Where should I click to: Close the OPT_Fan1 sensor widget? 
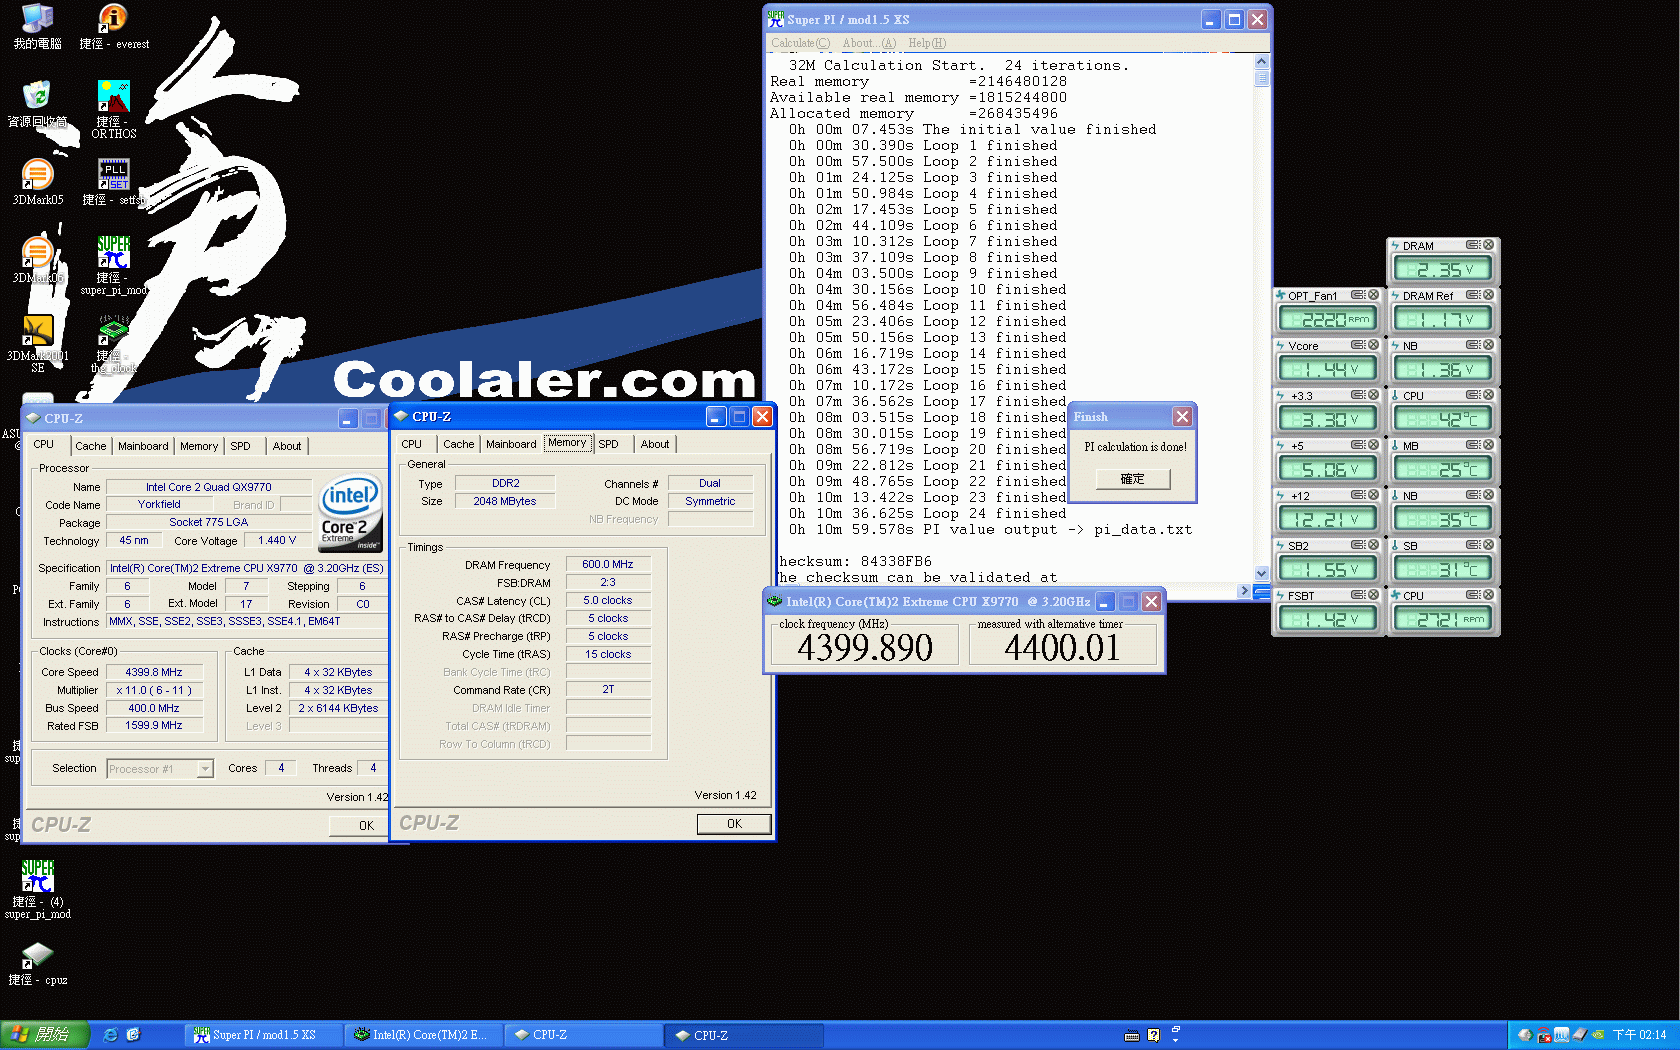1373,295
